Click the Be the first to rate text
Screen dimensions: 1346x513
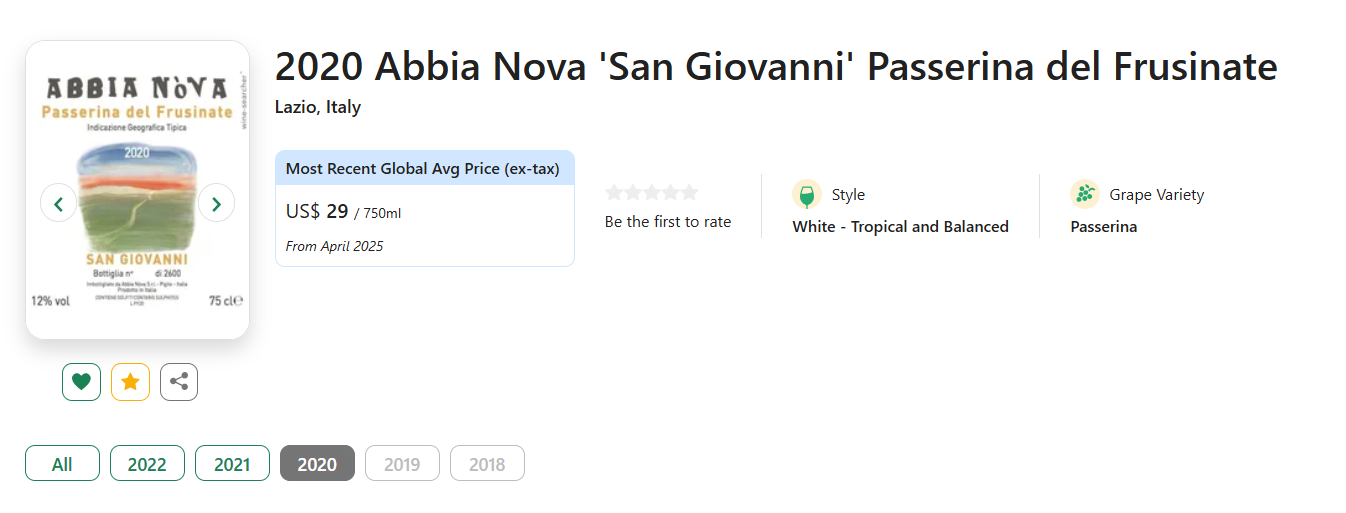tap(667, 222)
